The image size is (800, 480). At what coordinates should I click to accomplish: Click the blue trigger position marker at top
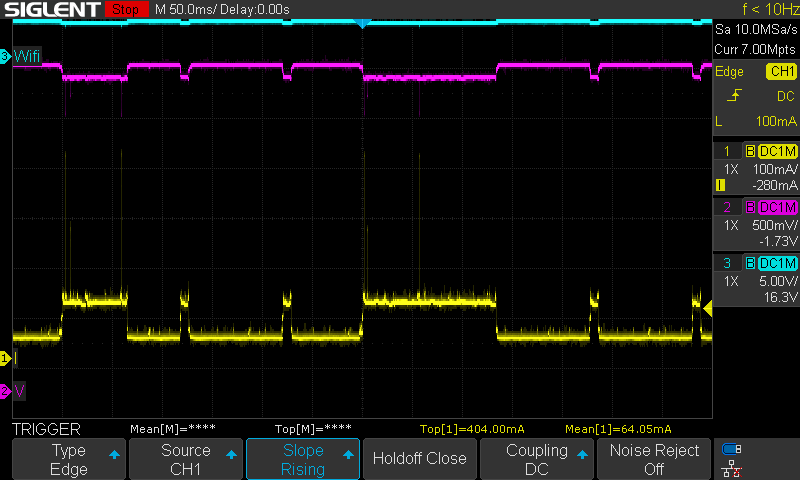click(x=362, y=23)
